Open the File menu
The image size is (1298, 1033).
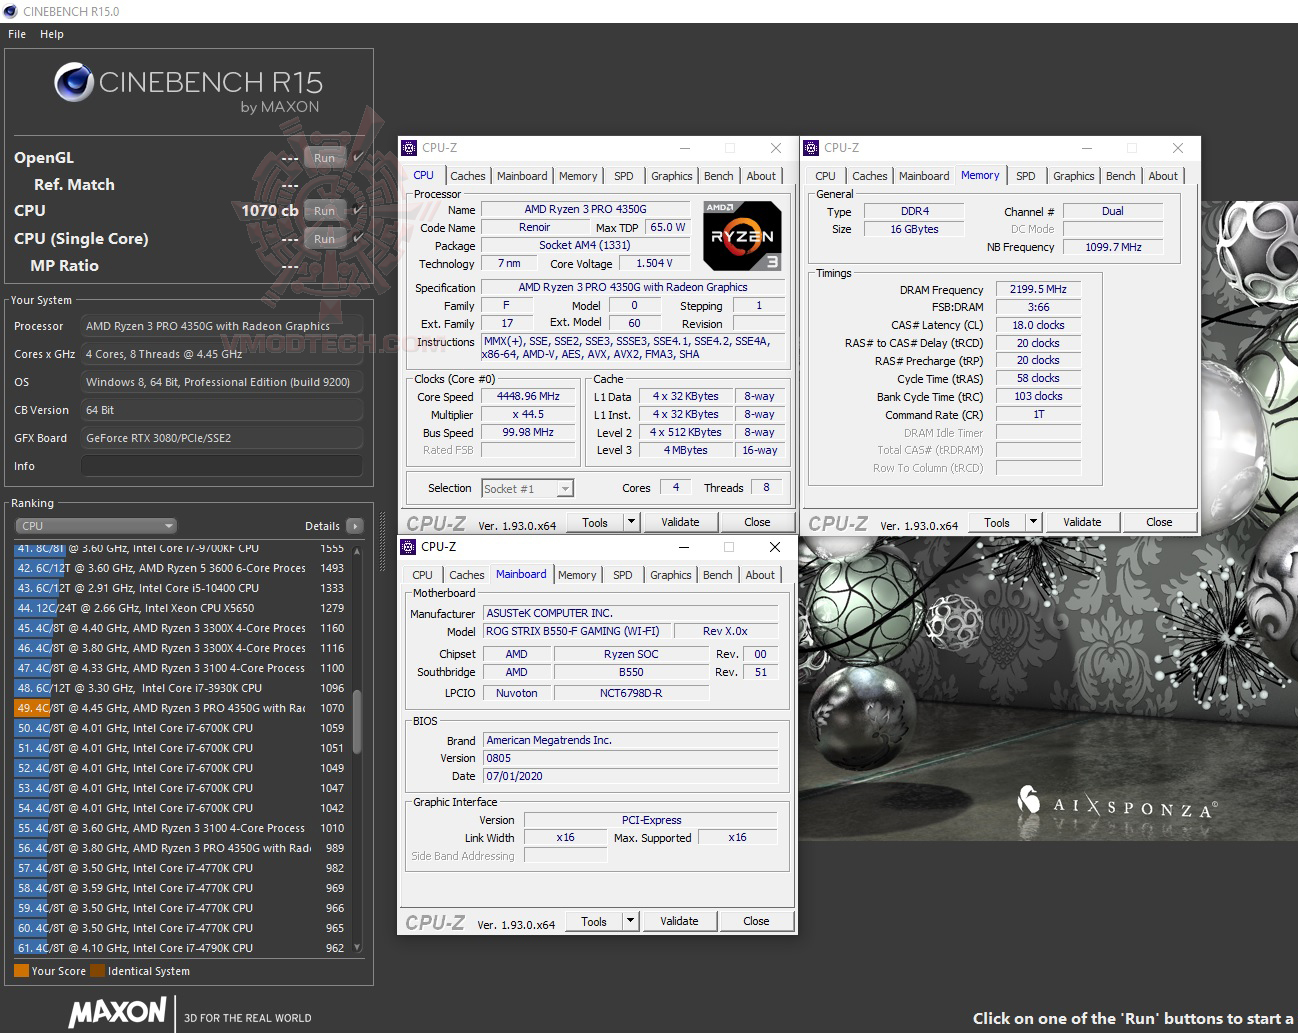(x=17, y=34)
